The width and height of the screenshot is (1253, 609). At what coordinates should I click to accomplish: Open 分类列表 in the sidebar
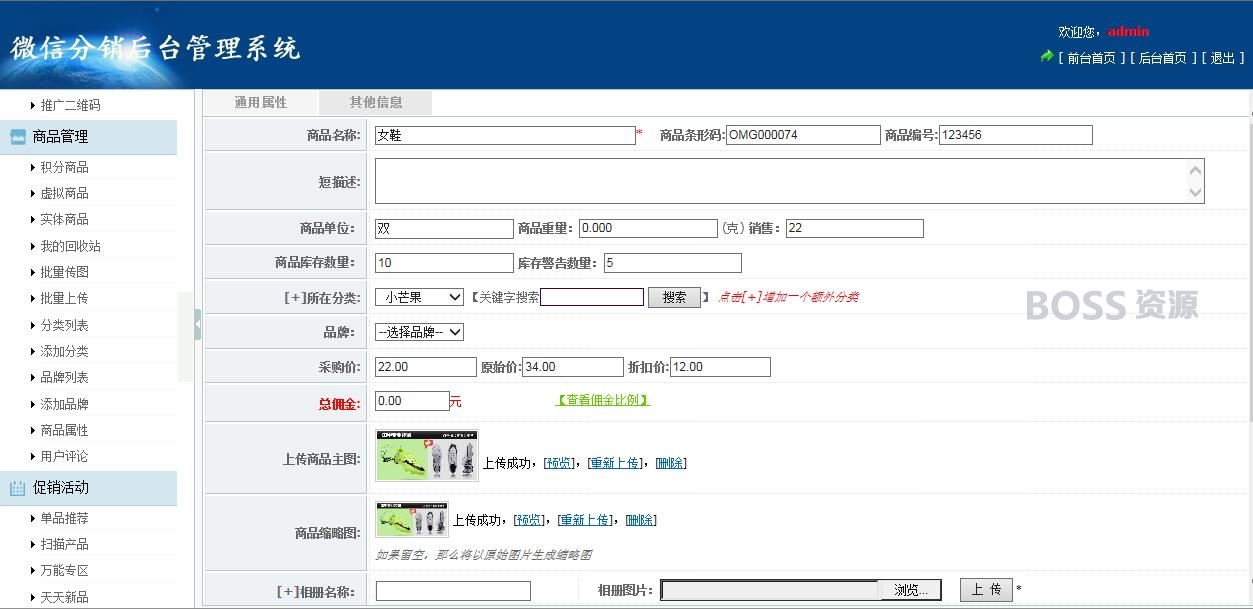pos(64,325)
